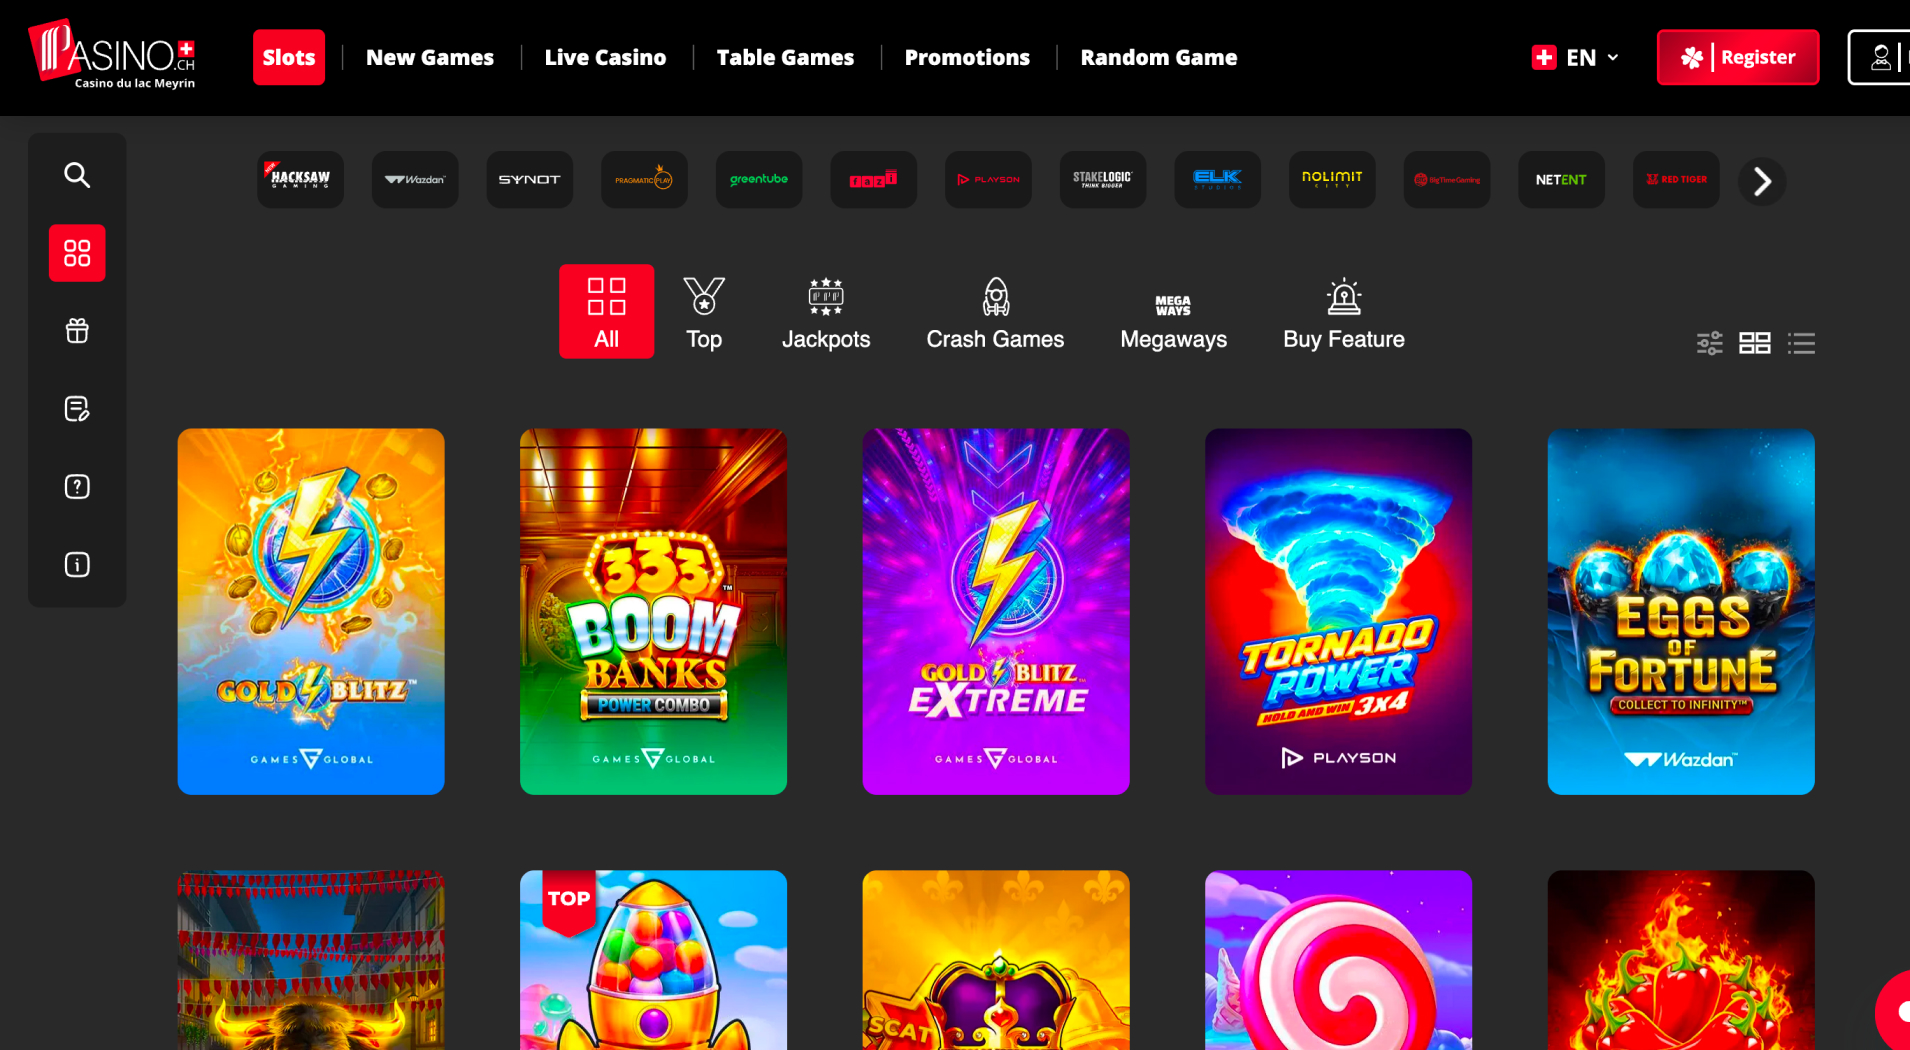Filter by Stakelogic provider
Image resolution: width=1910 pixels, height=1050 pixels.
point(1103,180)
